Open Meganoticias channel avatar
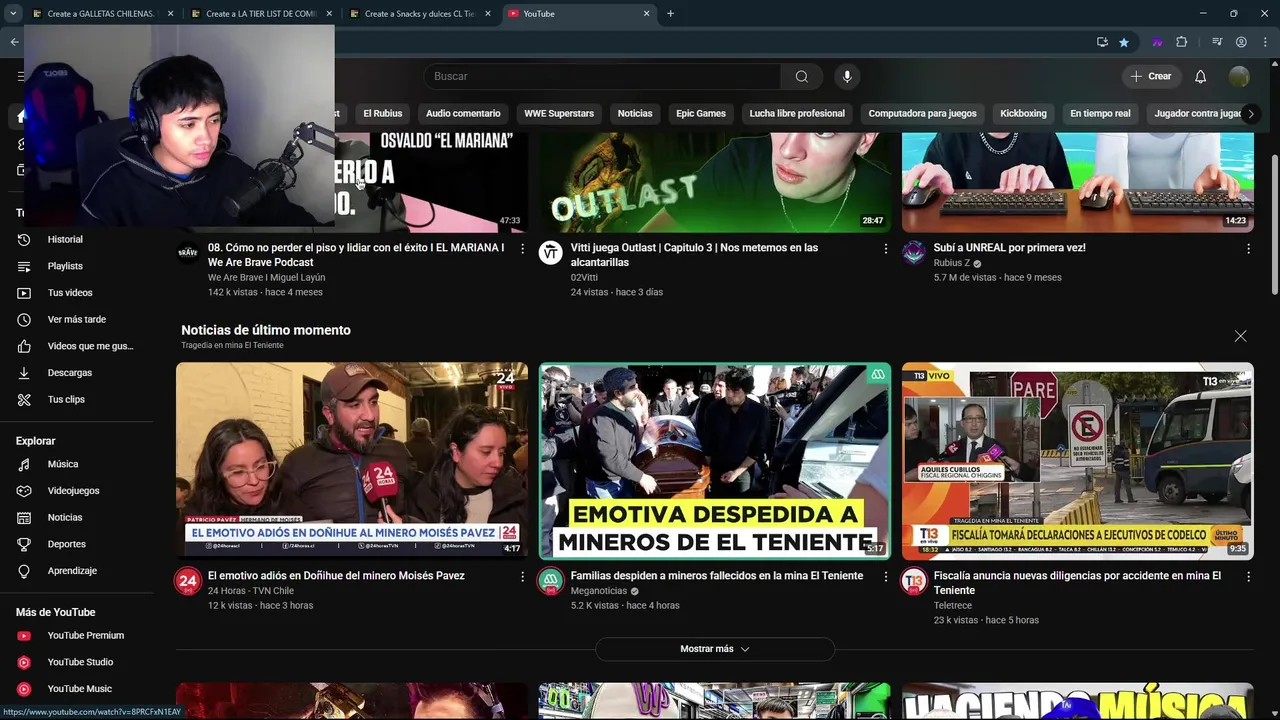 pos(551,581)
